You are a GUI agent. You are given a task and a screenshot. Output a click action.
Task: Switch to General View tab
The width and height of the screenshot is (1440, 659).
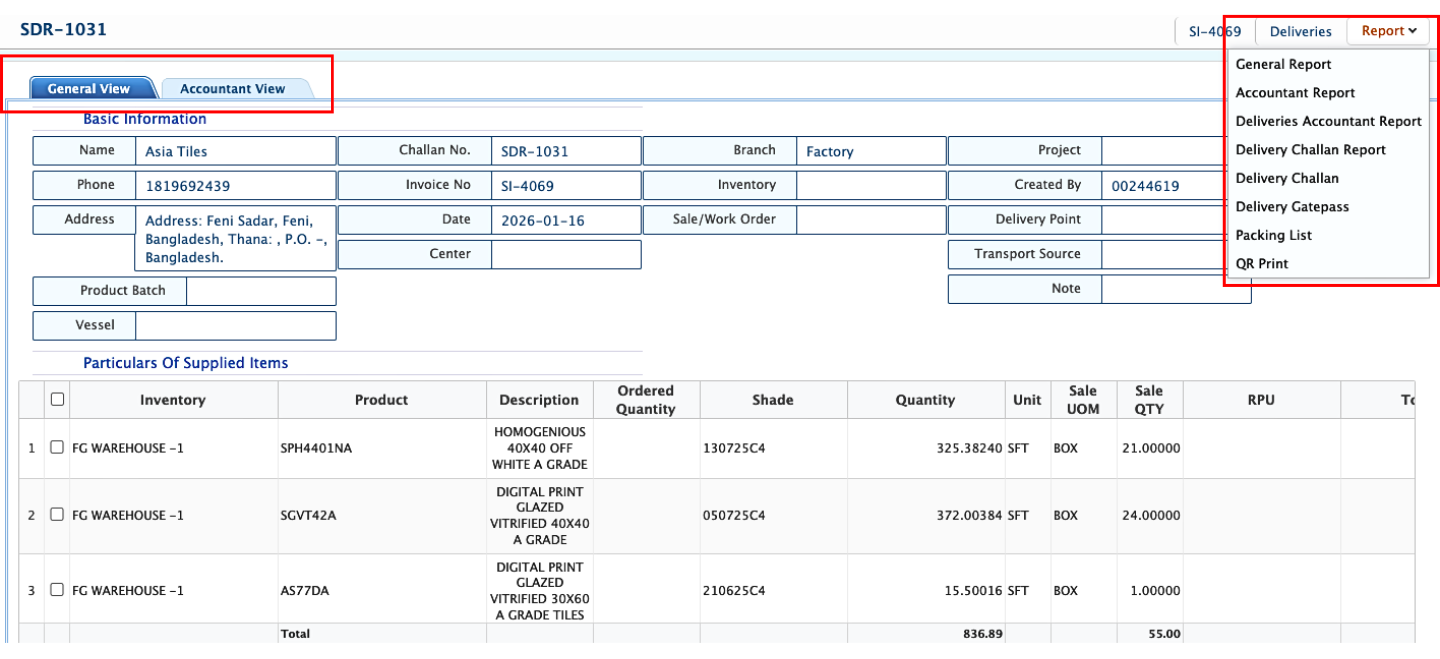(89, 89)
